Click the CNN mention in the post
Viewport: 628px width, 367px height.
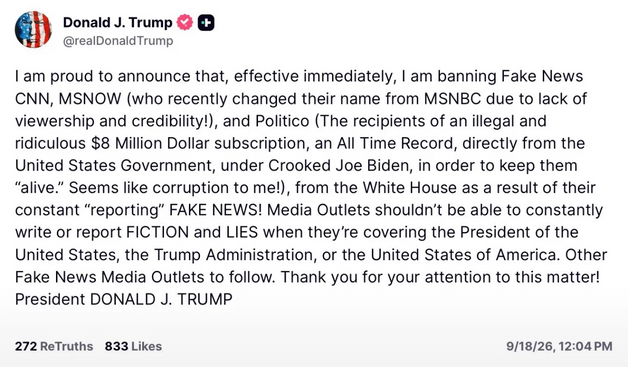tap(34, 99)
